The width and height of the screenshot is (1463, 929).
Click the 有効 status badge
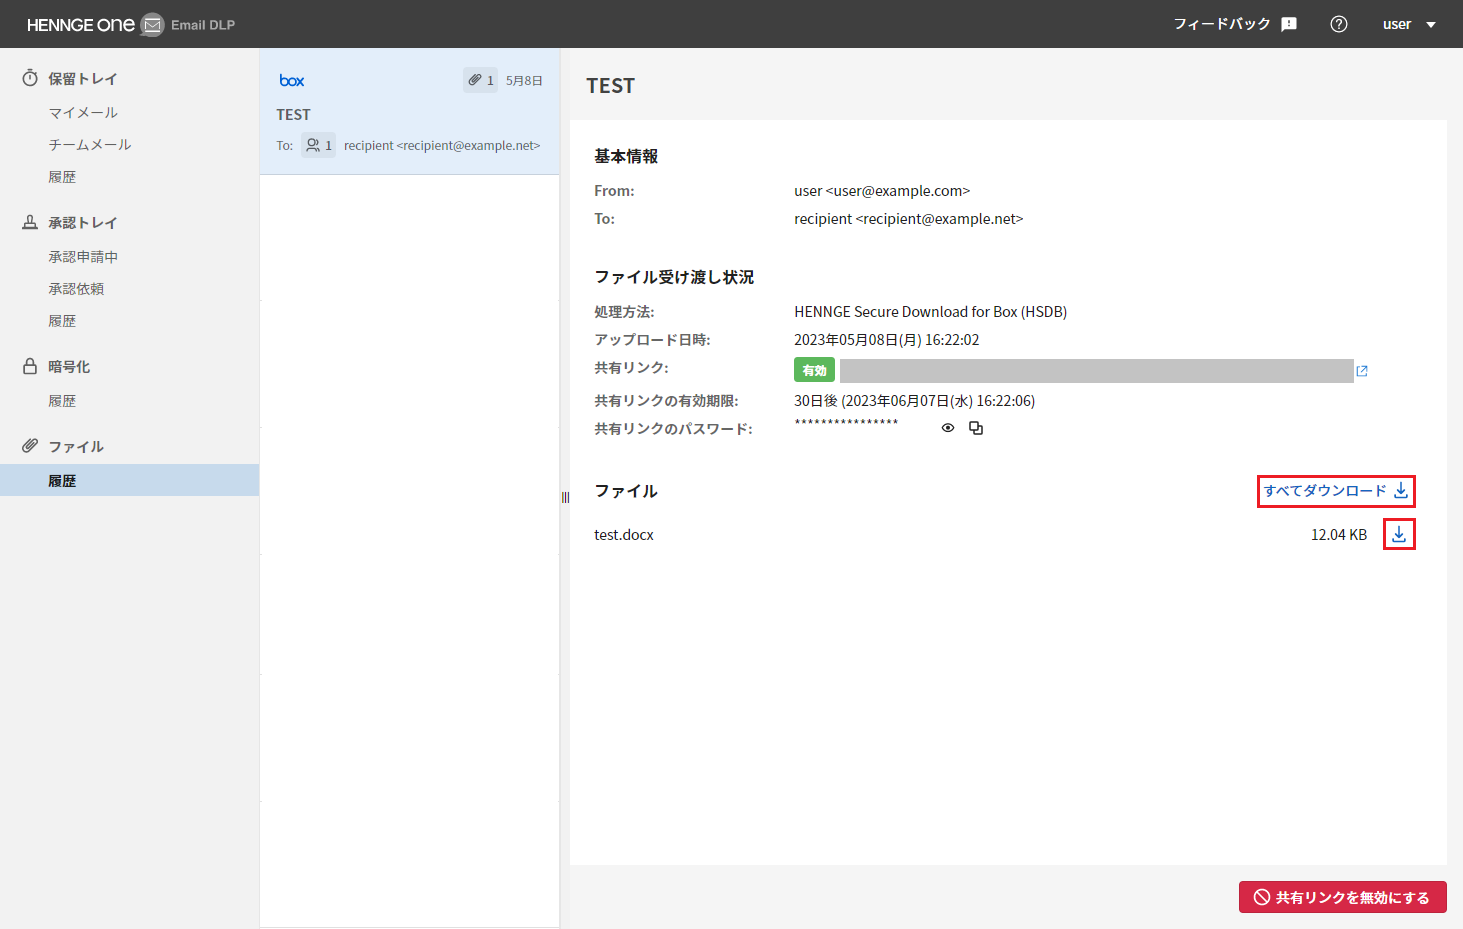814,370
